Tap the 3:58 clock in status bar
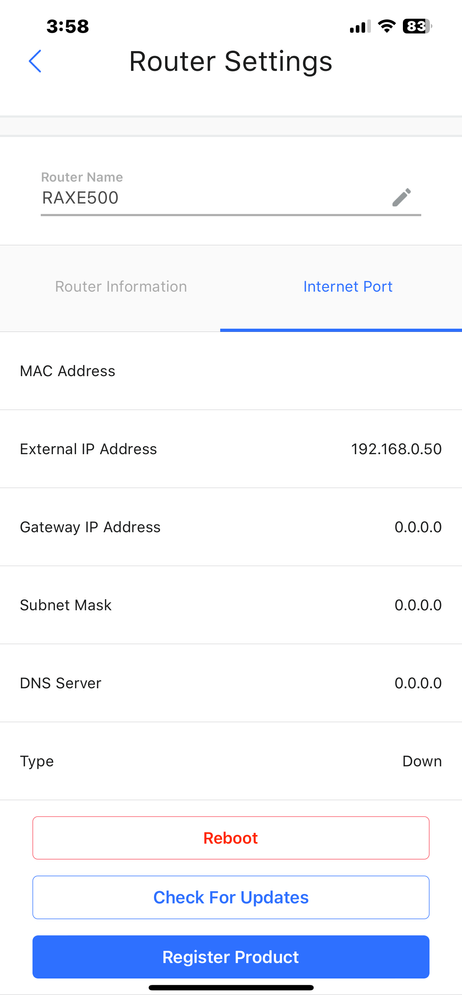 point(68,27)
